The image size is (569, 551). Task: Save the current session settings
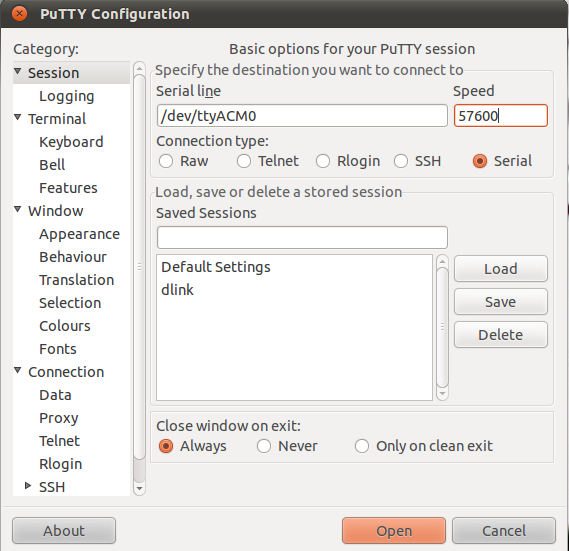[x=501, y=302]
